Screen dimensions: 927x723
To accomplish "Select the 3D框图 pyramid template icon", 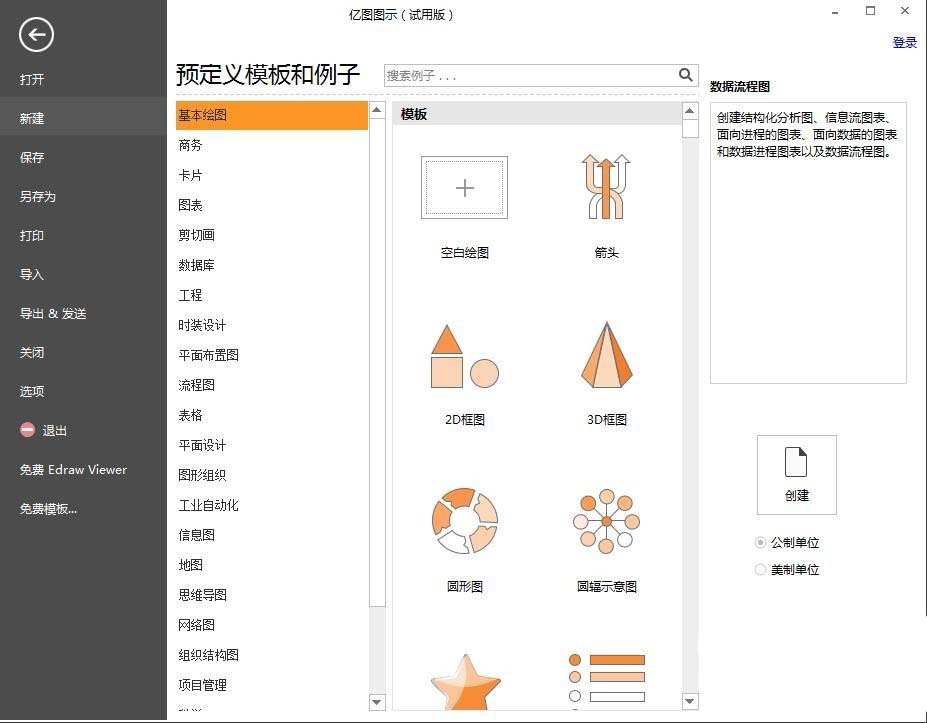I will tap(608, 355).
